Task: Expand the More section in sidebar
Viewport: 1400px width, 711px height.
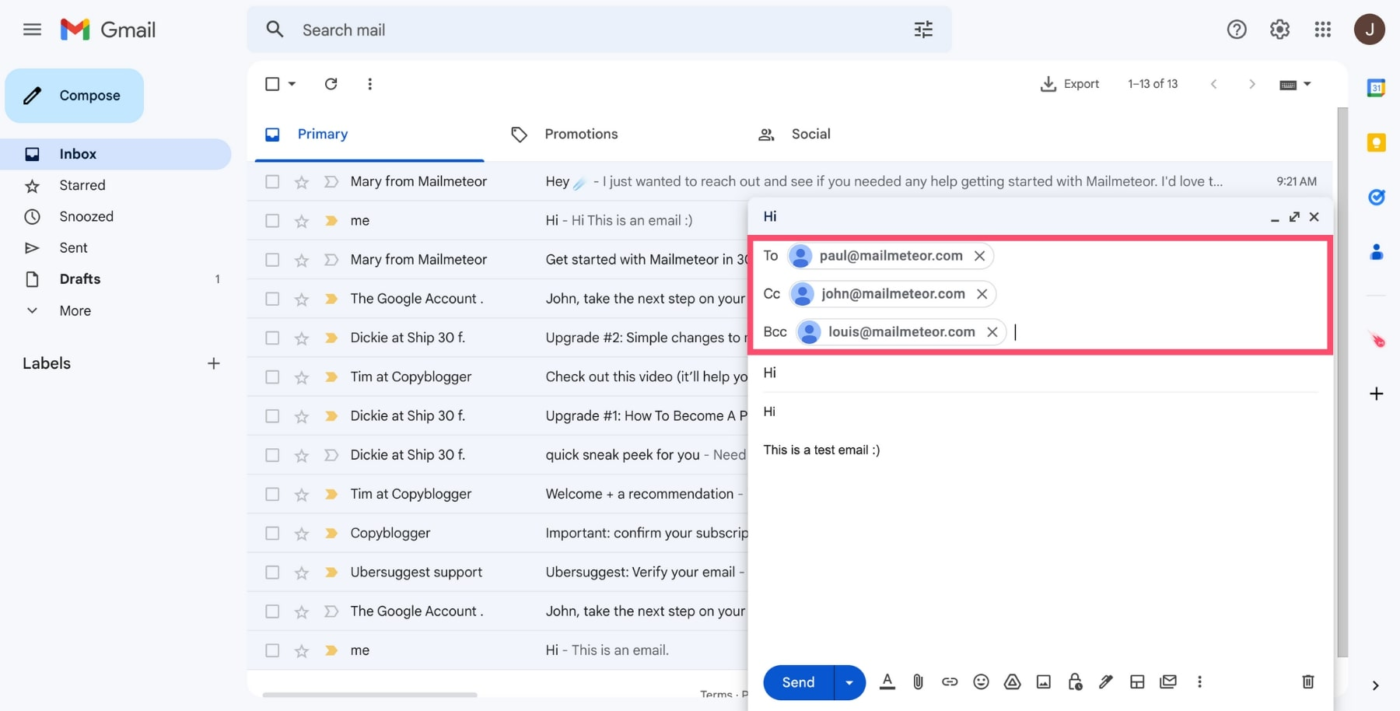Action: [x=75, y=311]
